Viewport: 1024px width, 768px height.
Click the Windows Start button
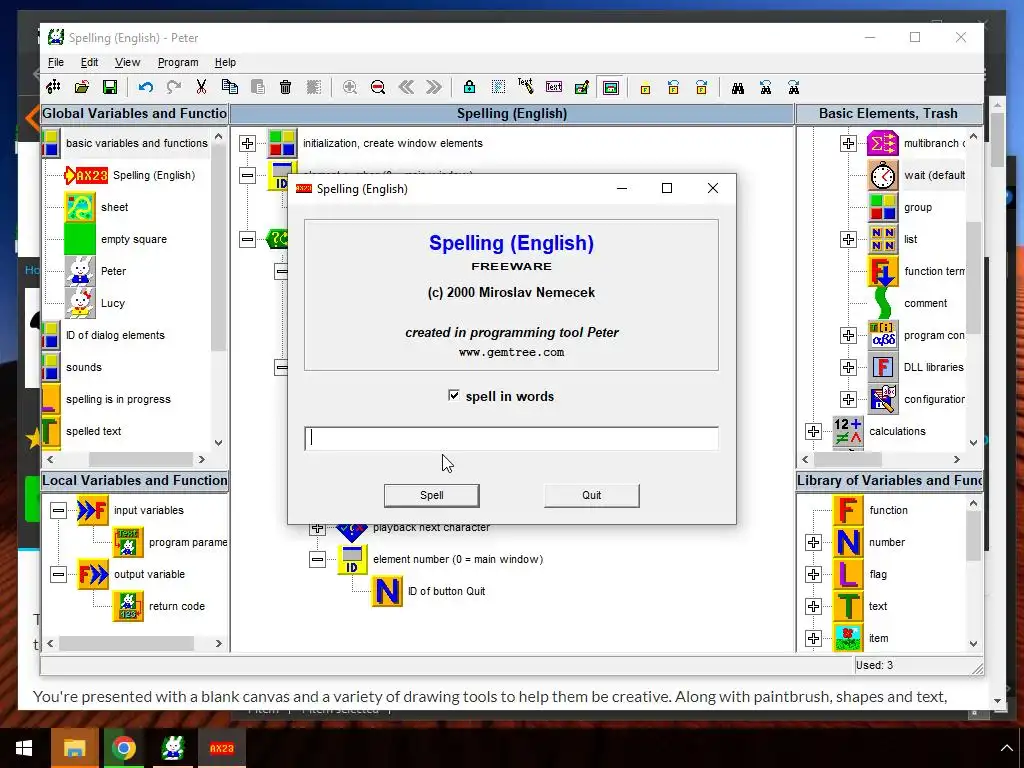24,748
